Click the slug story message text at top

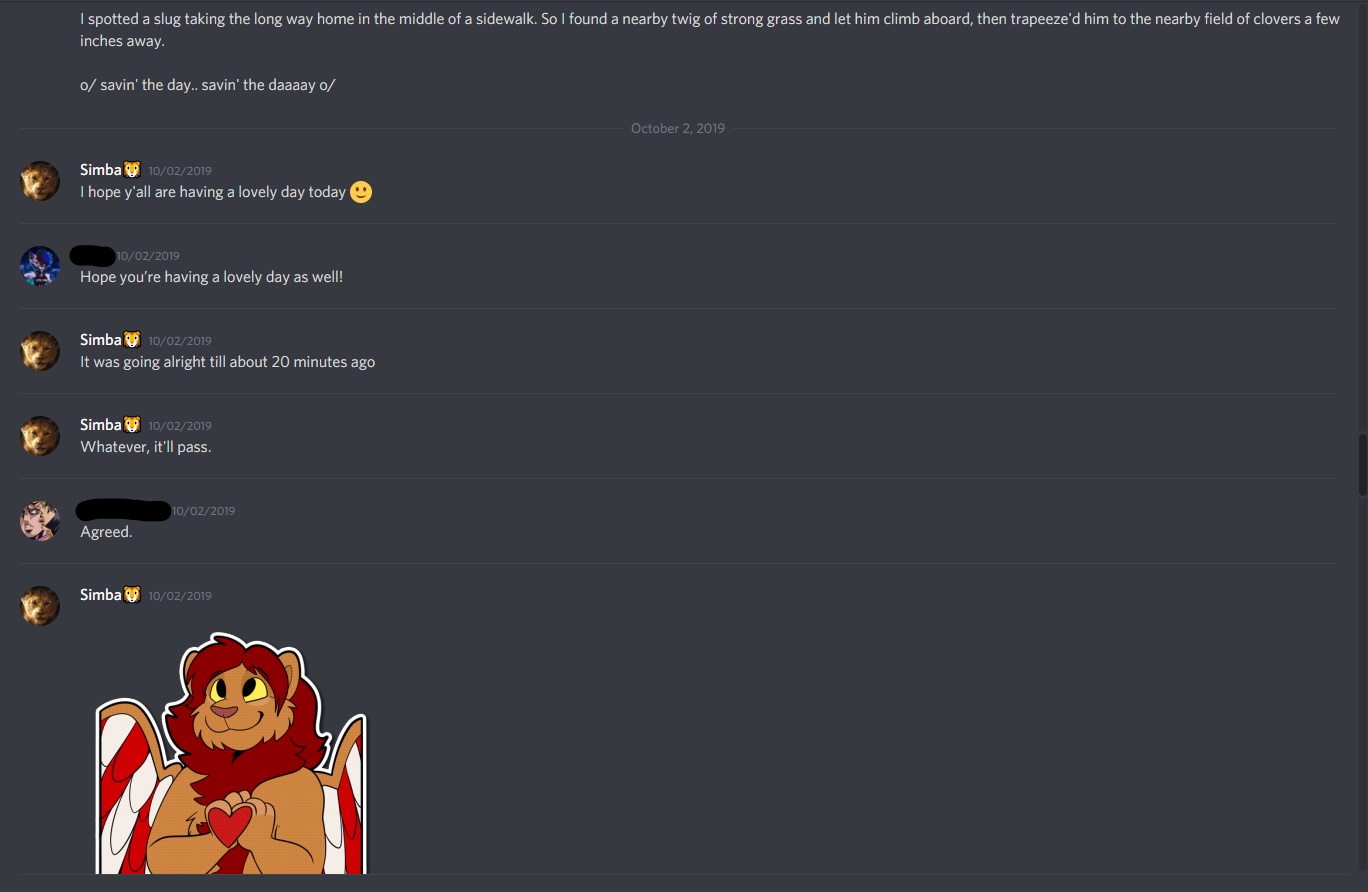710,30
